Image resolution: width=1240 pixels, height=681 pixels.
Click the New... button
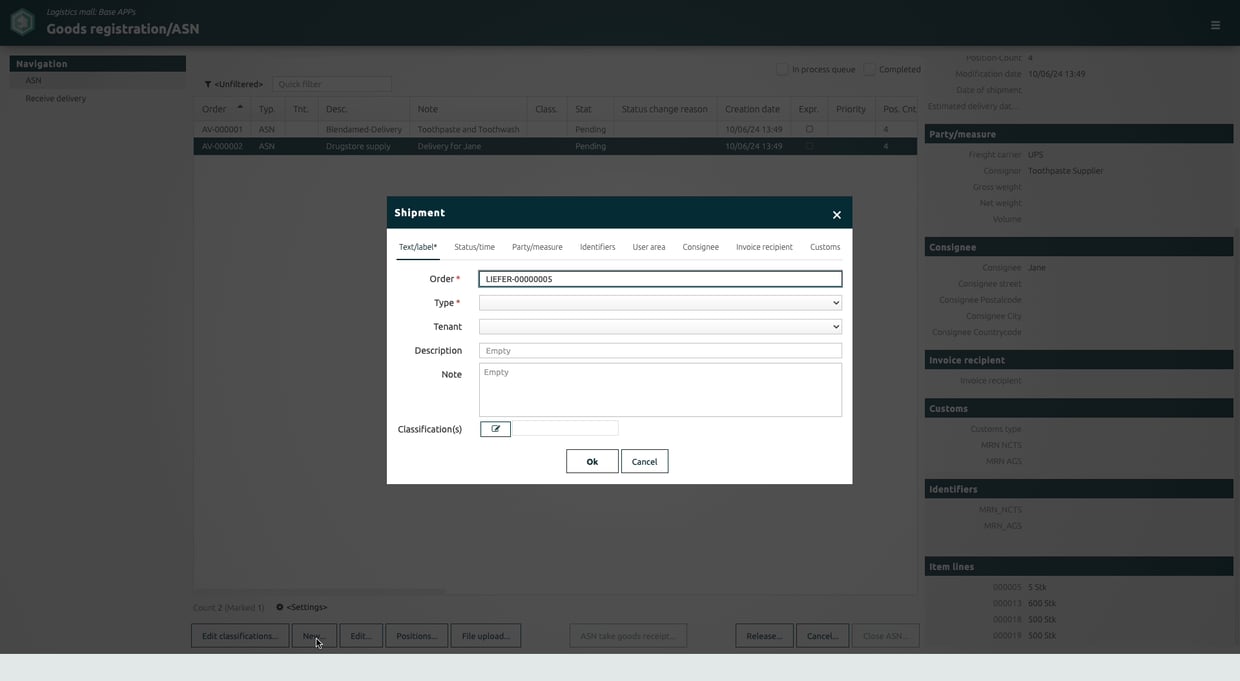[314, 636]
